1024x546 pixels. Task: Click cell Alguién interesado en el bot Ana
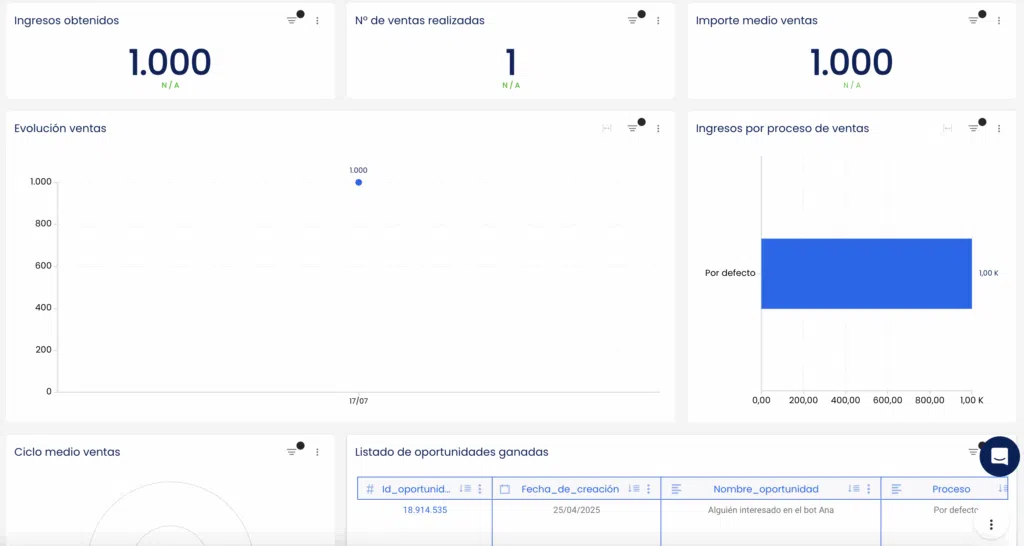click(x=771, y=510)
